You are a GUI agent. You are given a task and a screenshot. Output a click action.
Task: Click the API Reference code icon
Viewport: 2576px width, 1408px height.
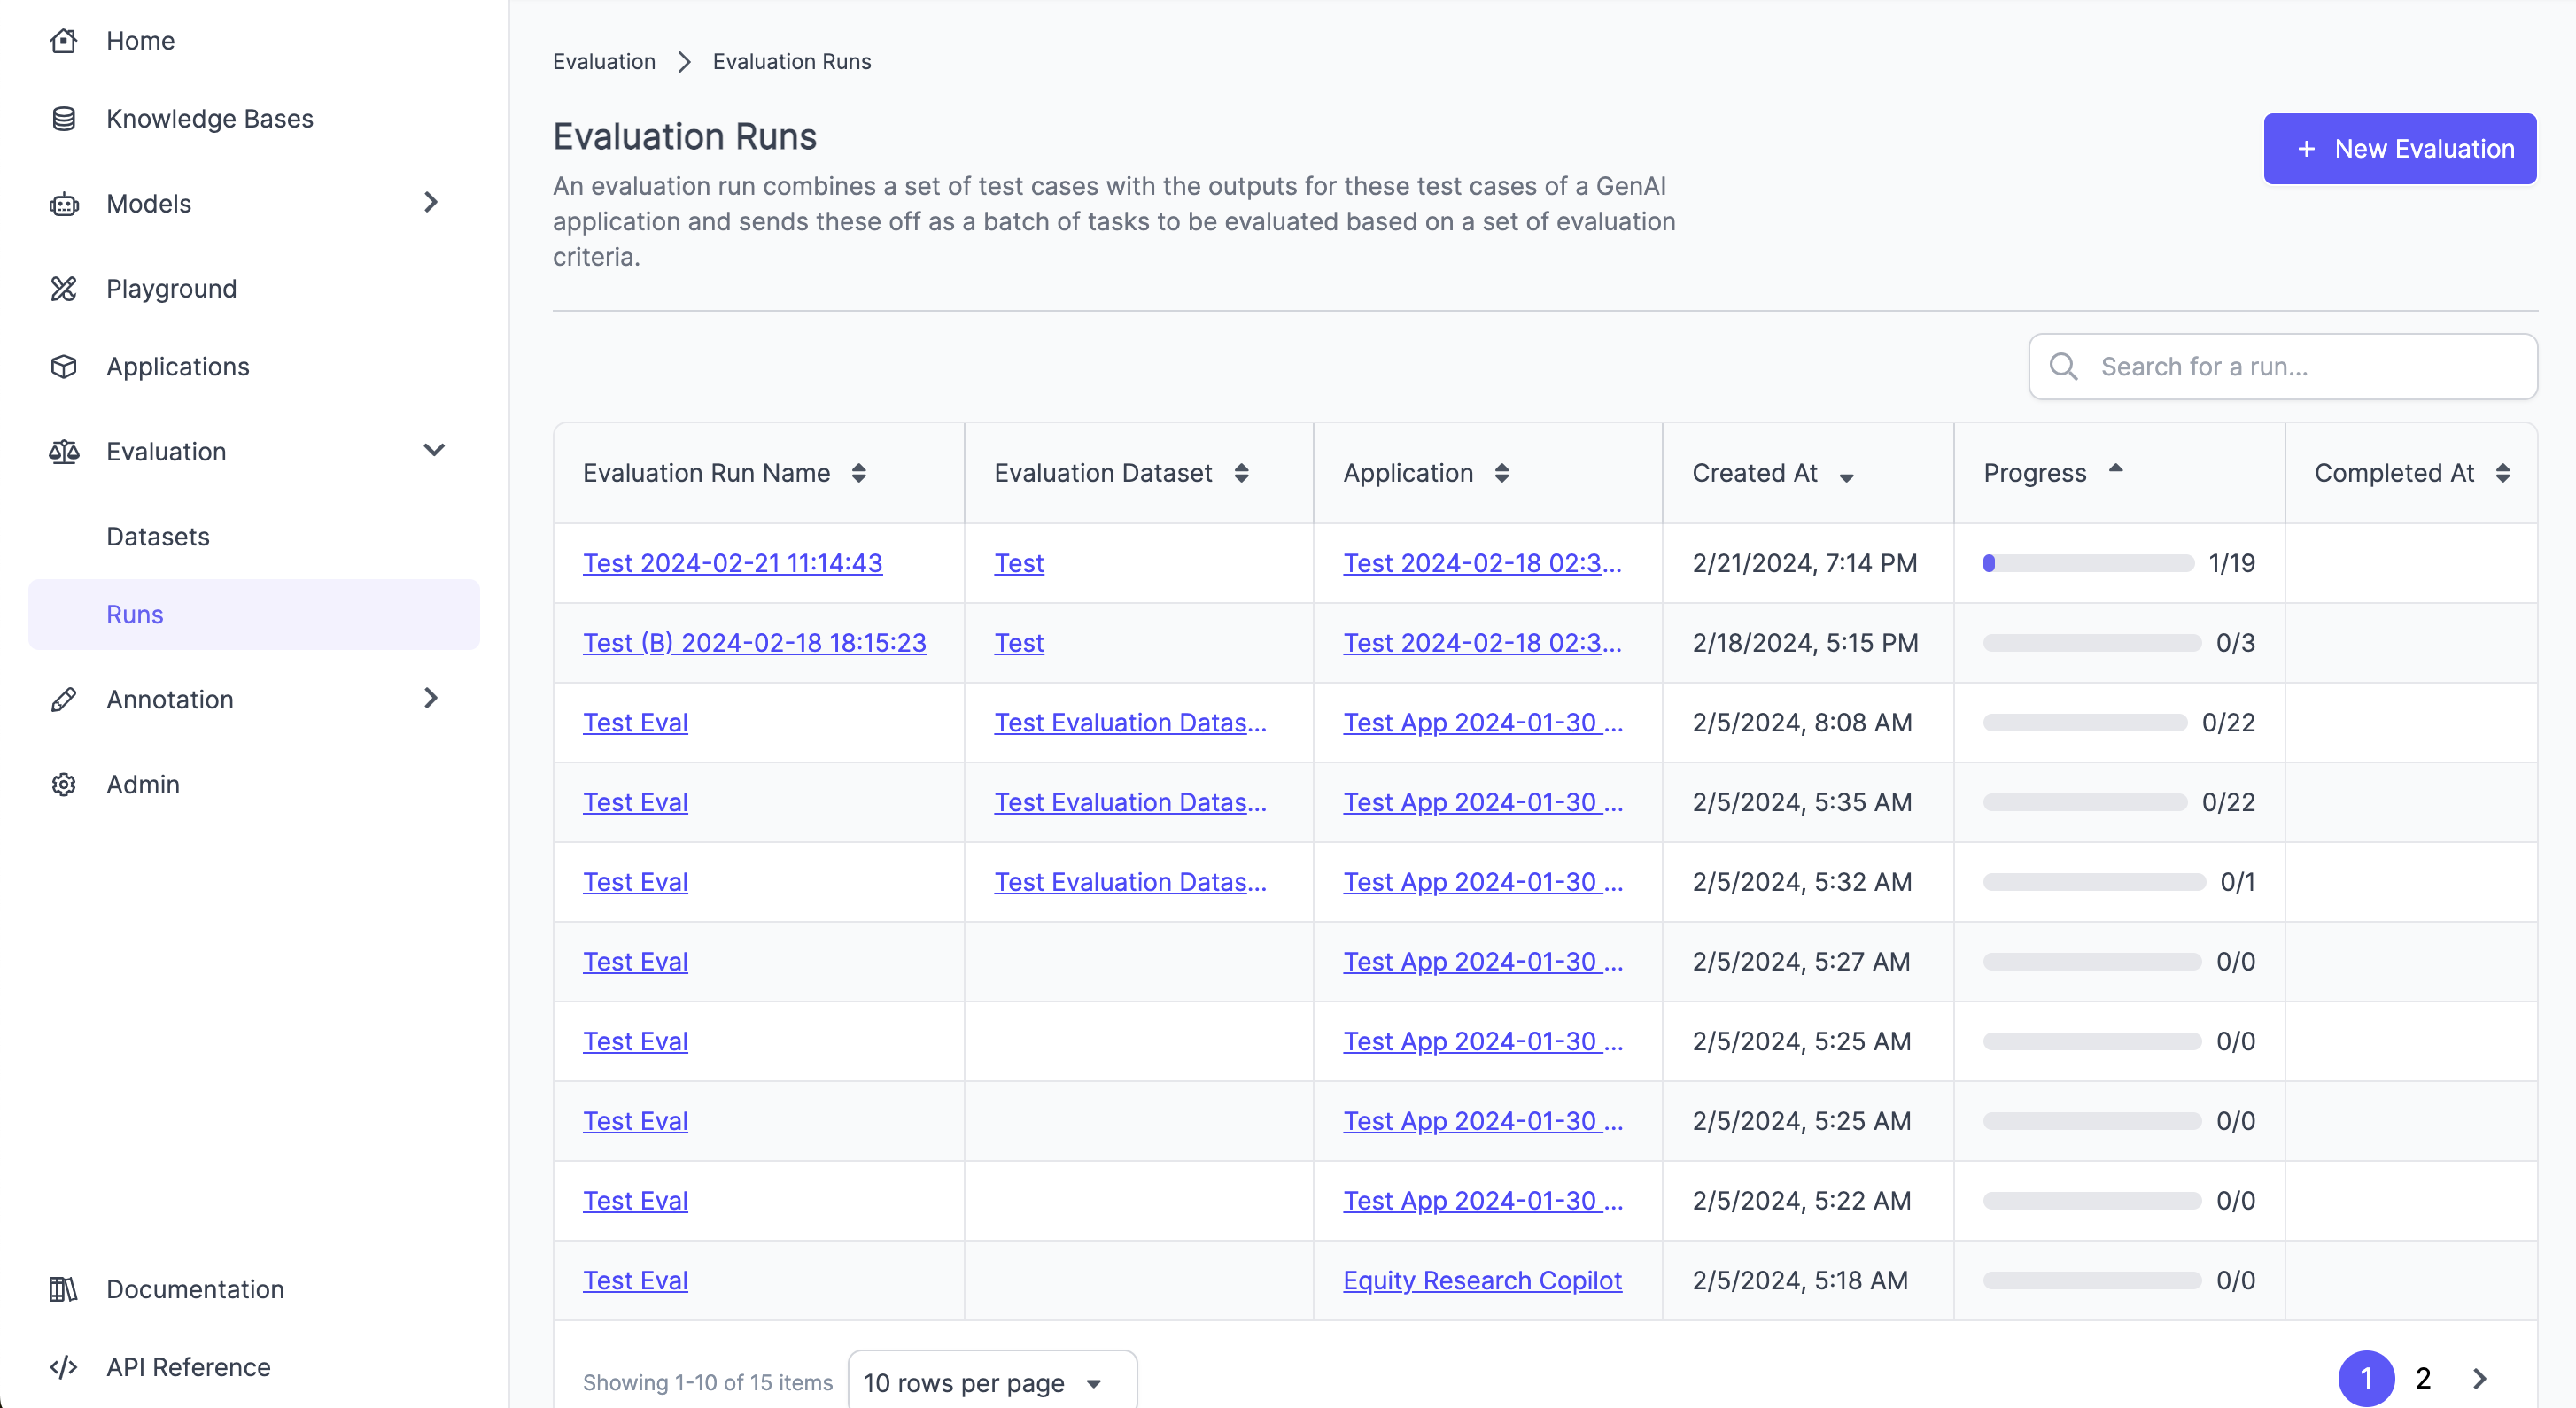(64, 1367)
